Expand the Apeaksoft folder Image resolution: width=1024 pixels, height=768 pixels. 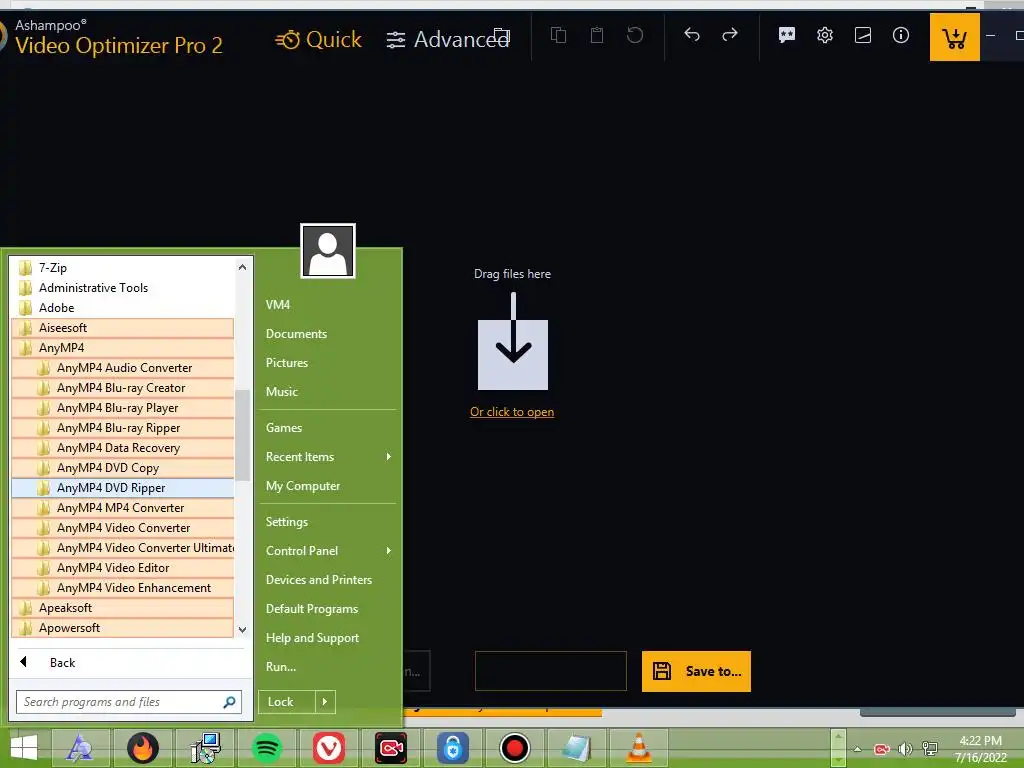tap(123, 608)
